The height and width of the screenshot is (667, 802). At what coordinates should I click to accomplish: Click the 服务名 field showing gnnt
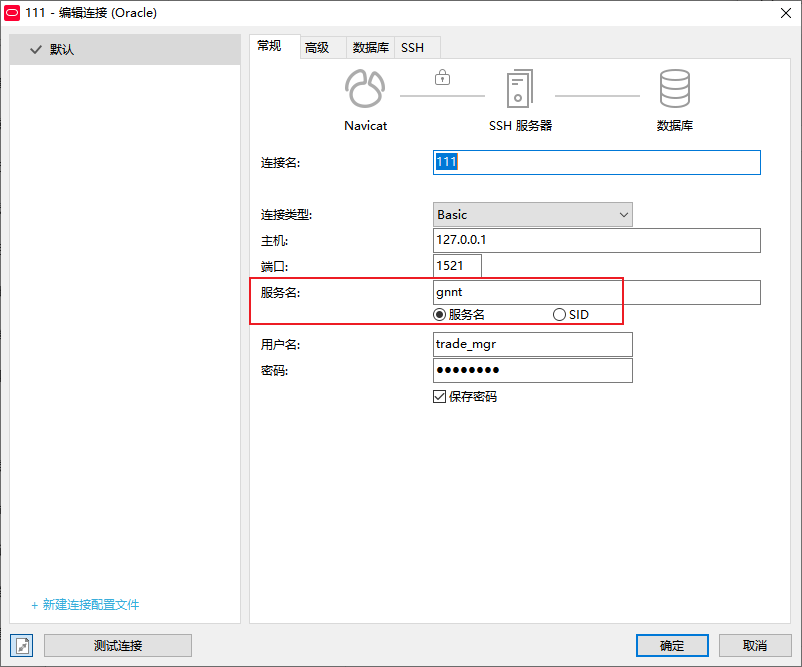(x=596, y=292)
